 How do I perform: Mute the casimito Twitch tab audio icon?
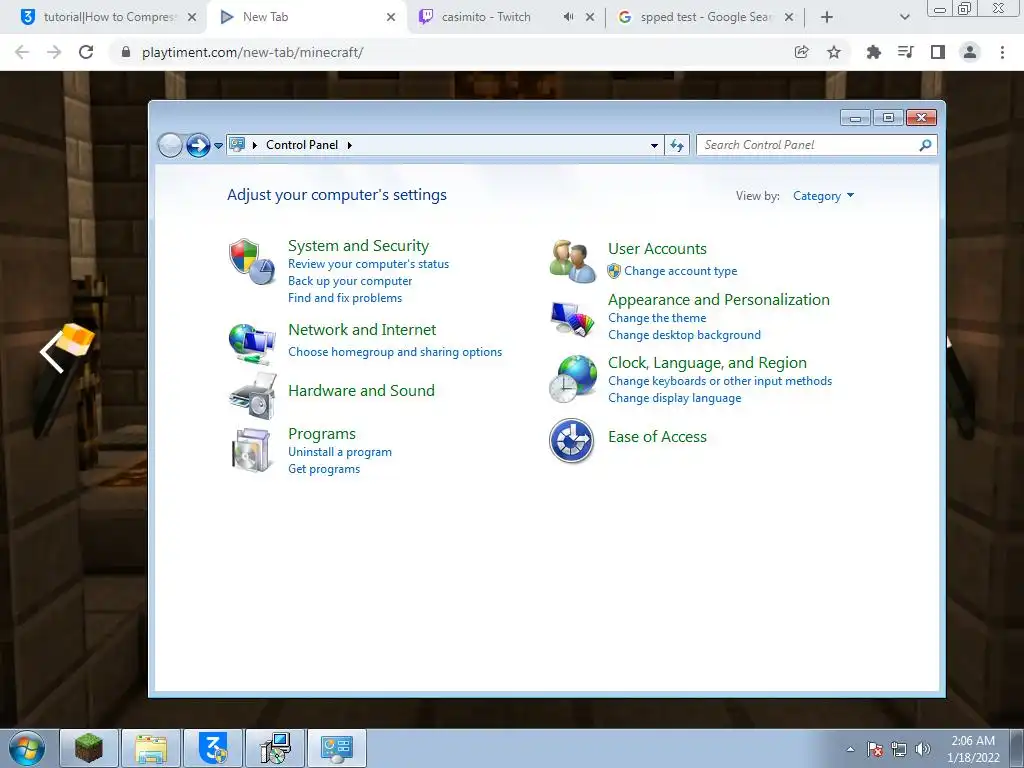click(568, 17)
